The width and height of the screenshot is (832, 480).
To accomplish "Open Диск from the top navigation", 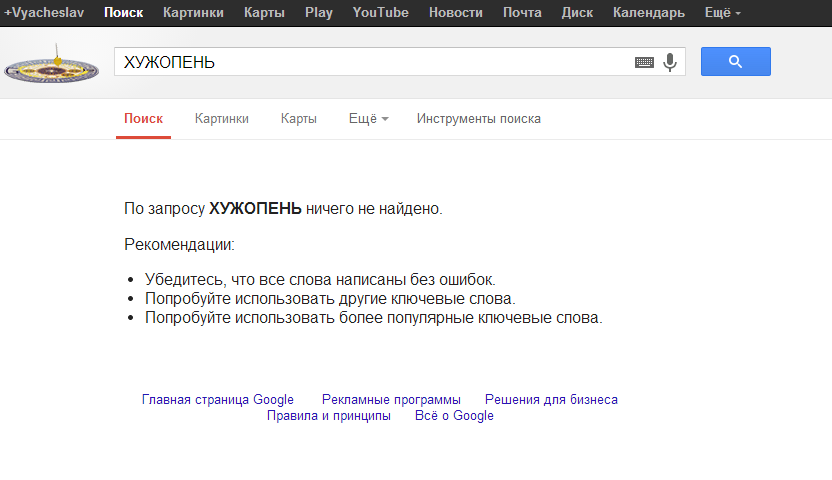I will point(577,13).
